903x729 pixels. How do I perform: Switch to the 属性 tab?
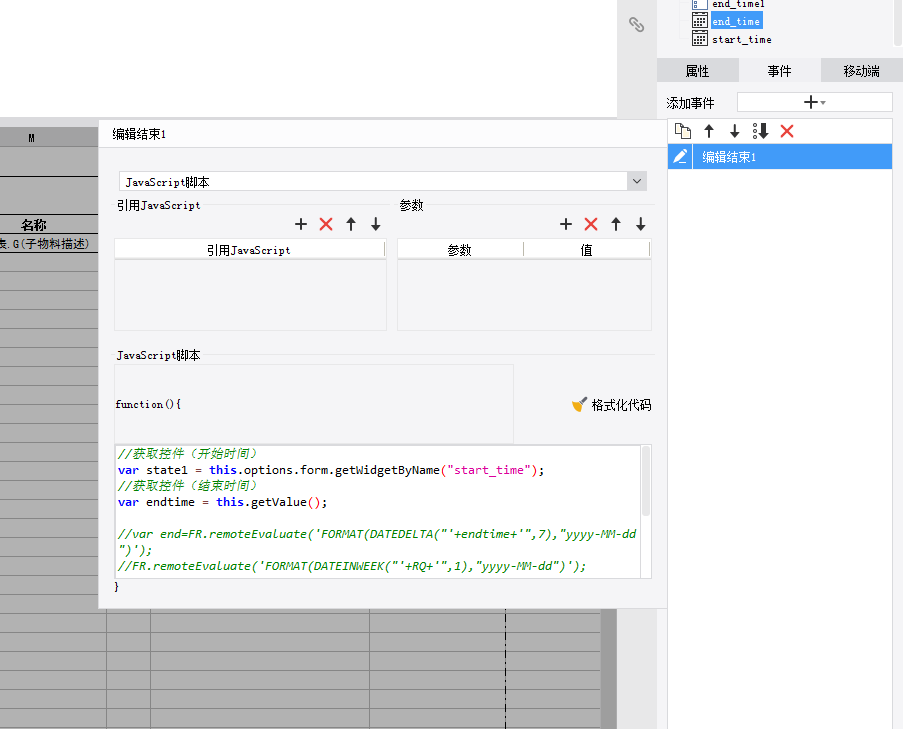697,71
